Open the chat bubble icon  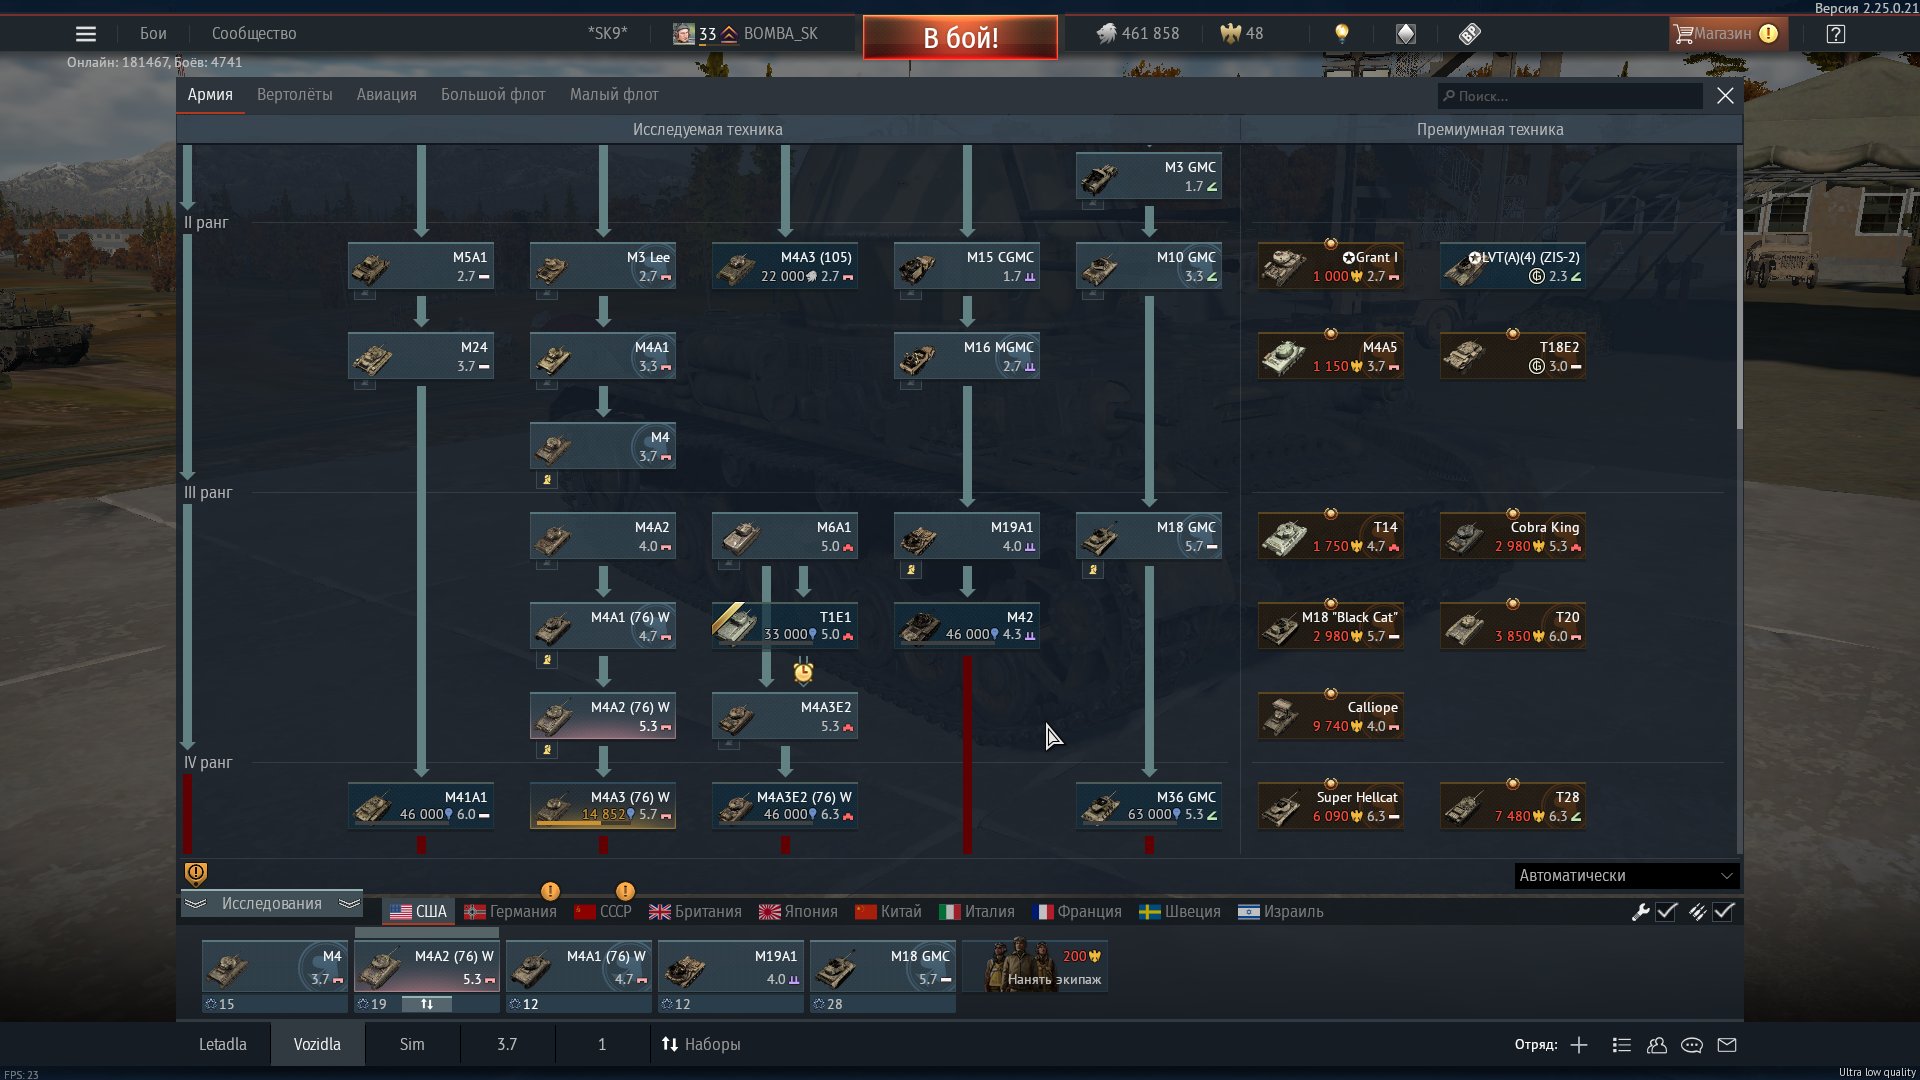tap(1692, 1045)
